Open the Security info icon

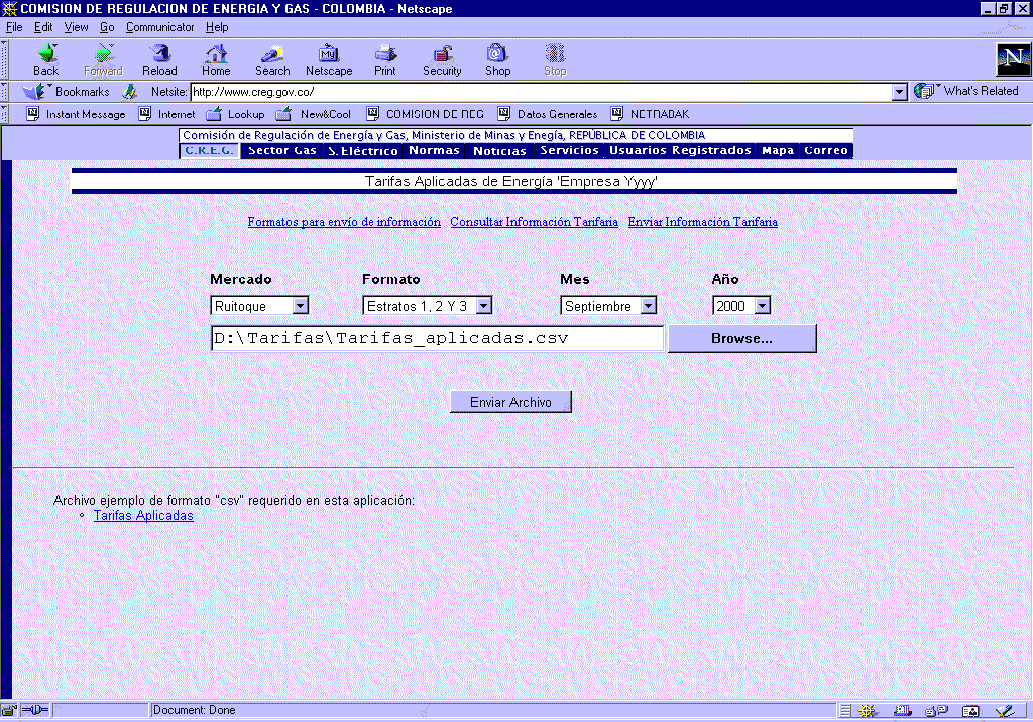pos(442,60)
